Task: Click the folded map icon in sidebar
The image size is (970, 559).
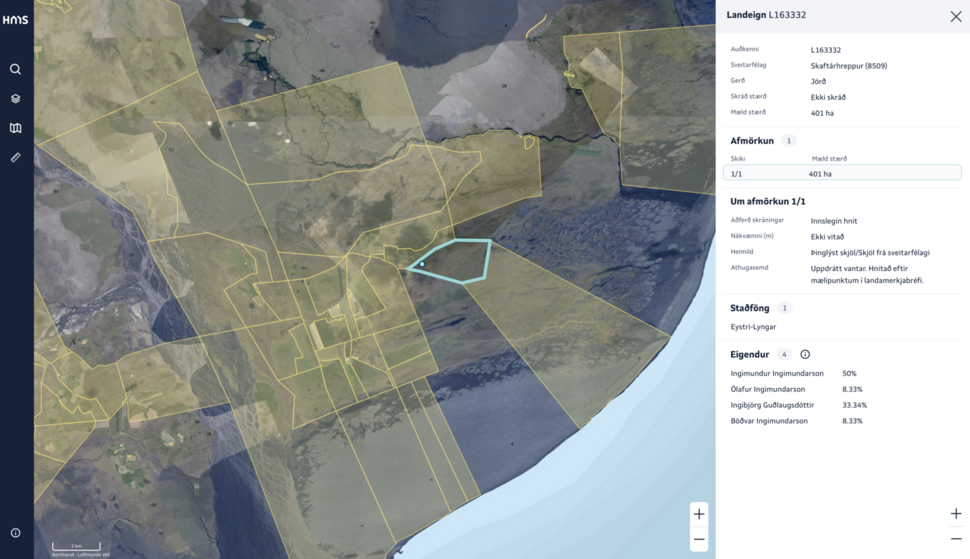Action: (x=15, y=128)
